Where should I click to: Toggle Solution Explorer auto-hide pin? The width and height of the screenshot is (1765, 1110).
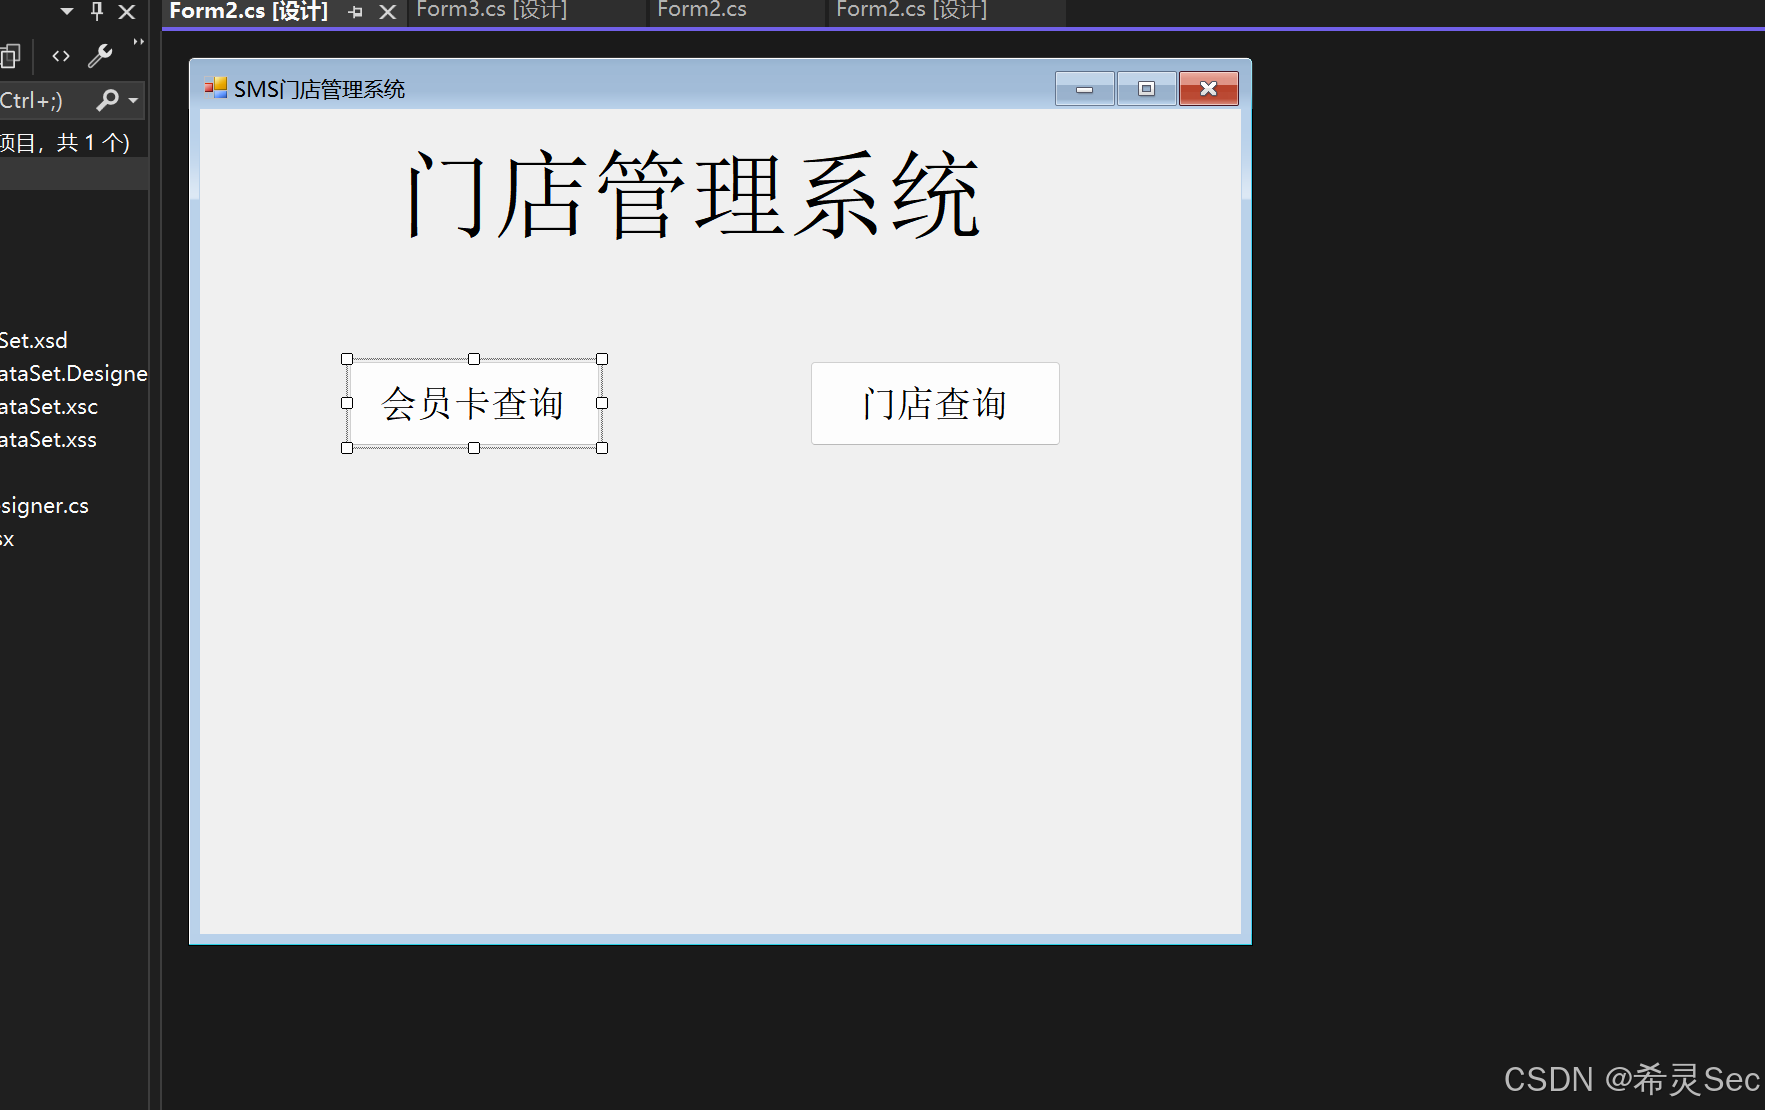pyautogui.click(x=97, y=12)
